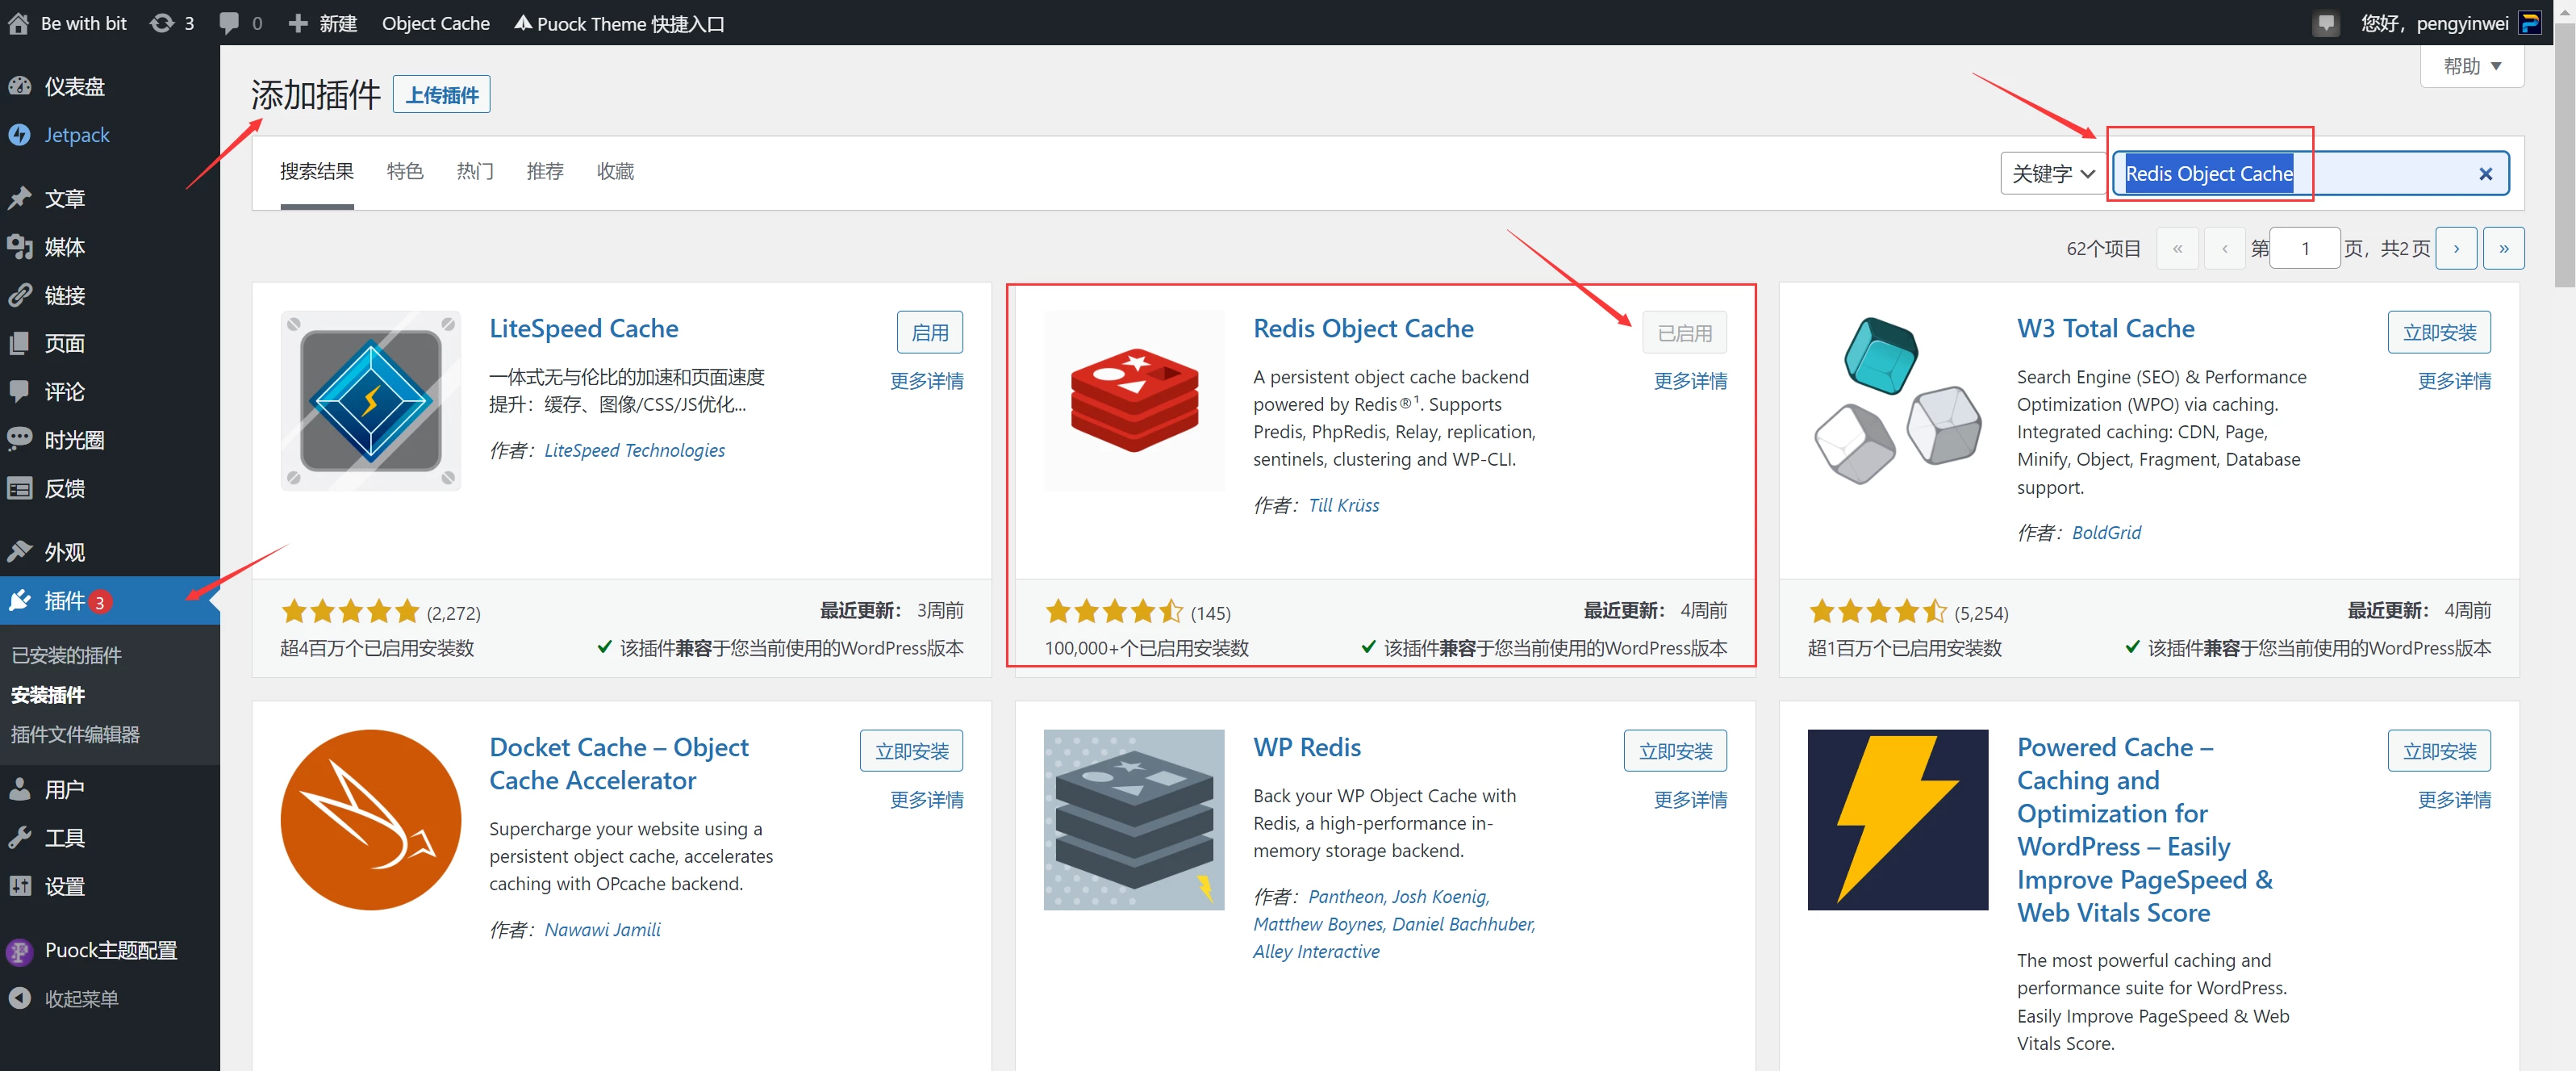Open the Jetpack icon in sidebar

pyautogui.click(x=20, y=134)
